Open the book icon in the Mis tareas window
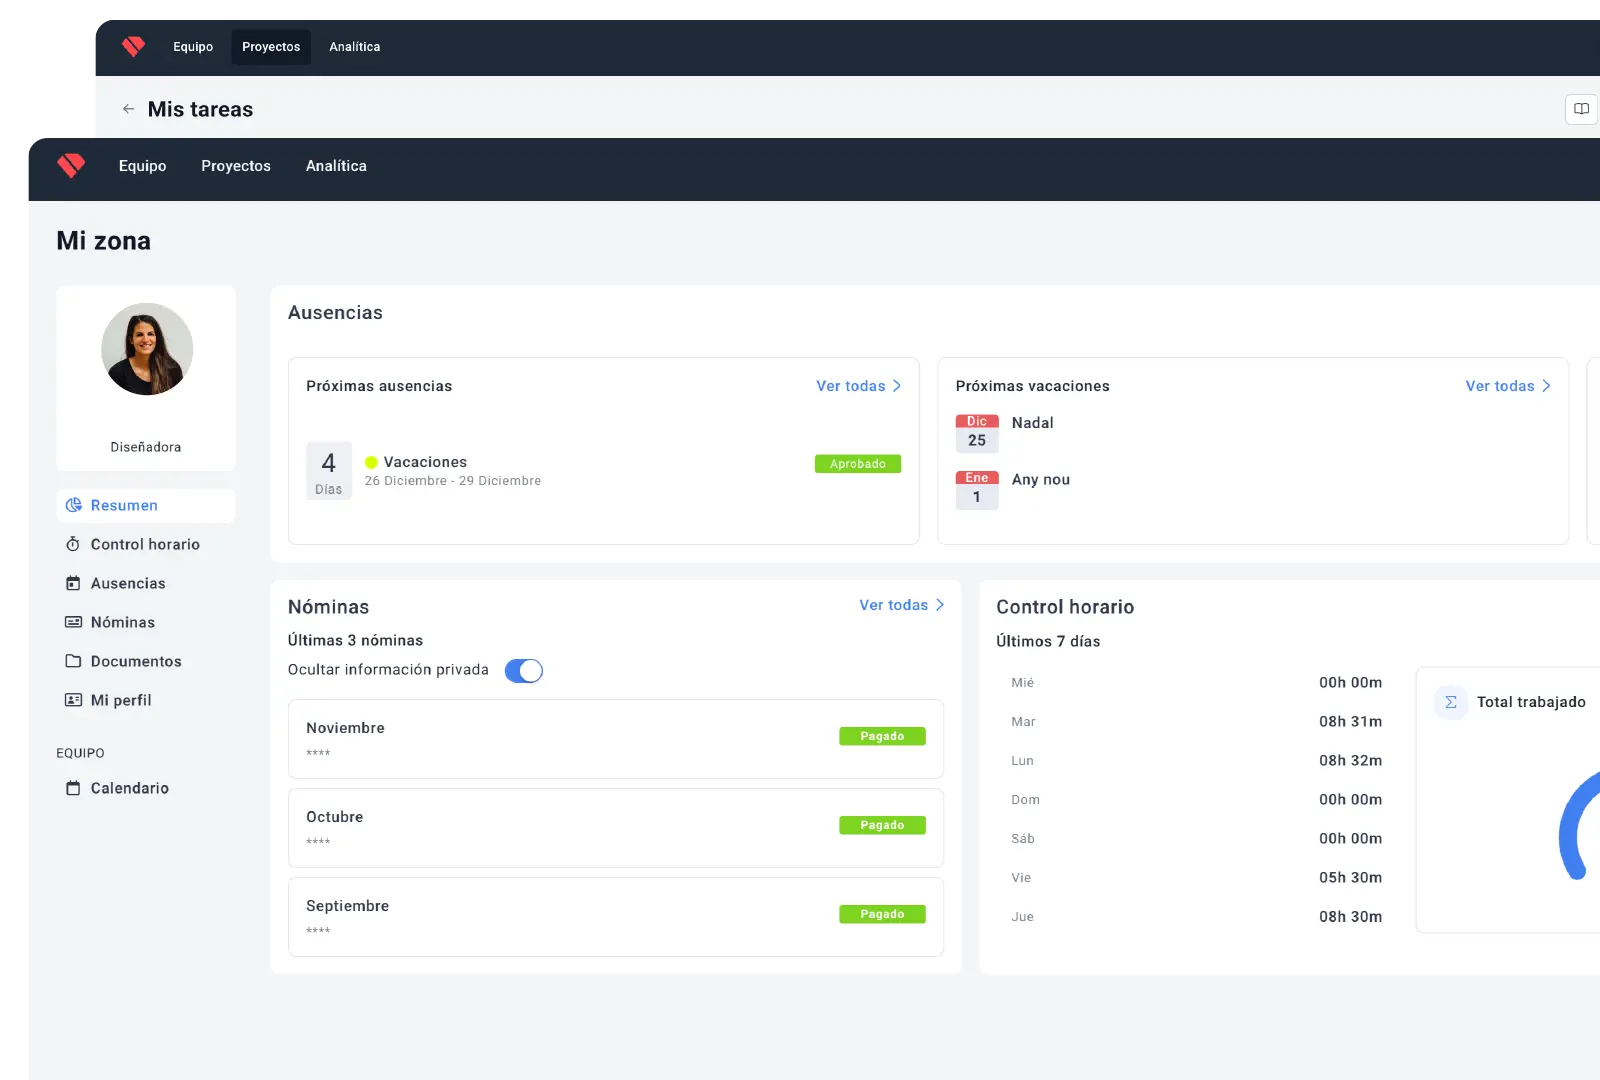This screenshot has width=1600, height=1080. (x=1581, y=109)
